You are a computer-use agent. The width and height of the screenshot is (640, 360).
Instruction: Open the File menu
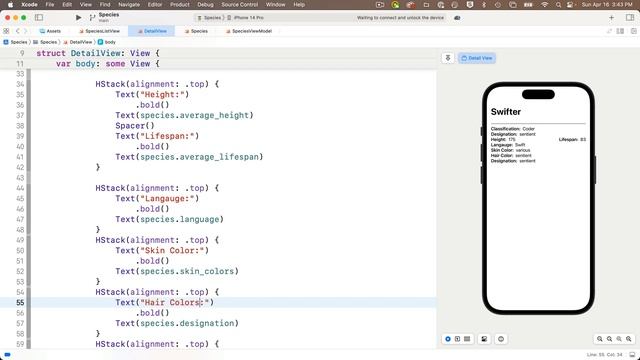tap(50, 4)
